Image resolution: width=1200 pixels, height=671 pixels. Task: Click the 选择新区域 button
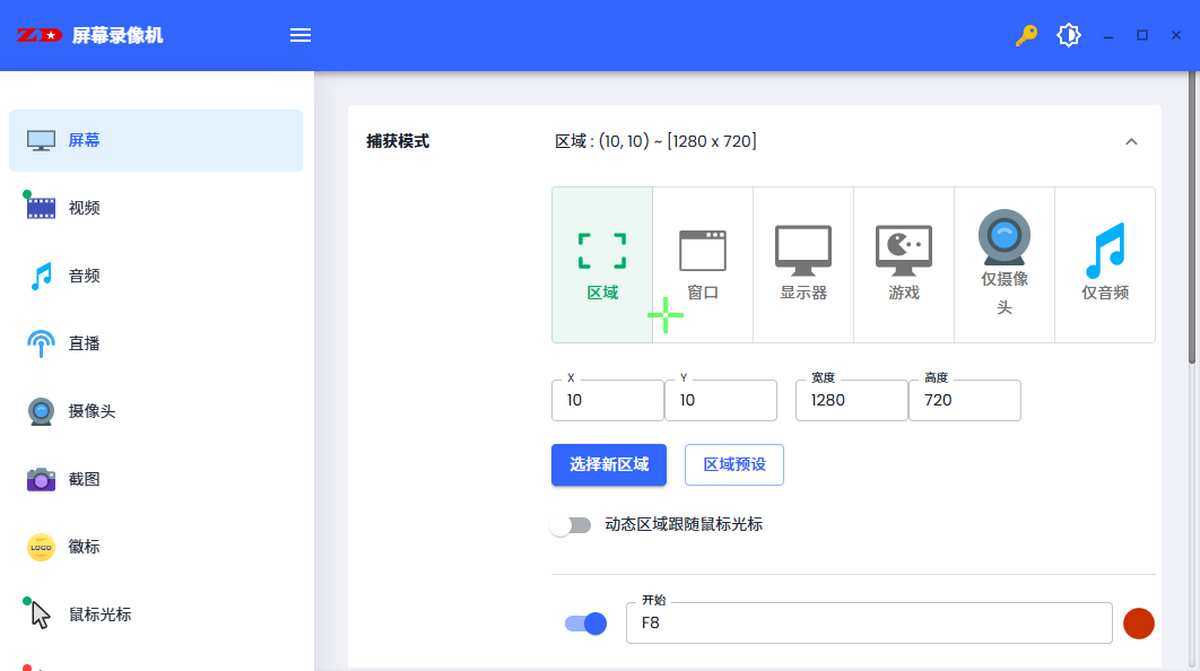point(609,465)
